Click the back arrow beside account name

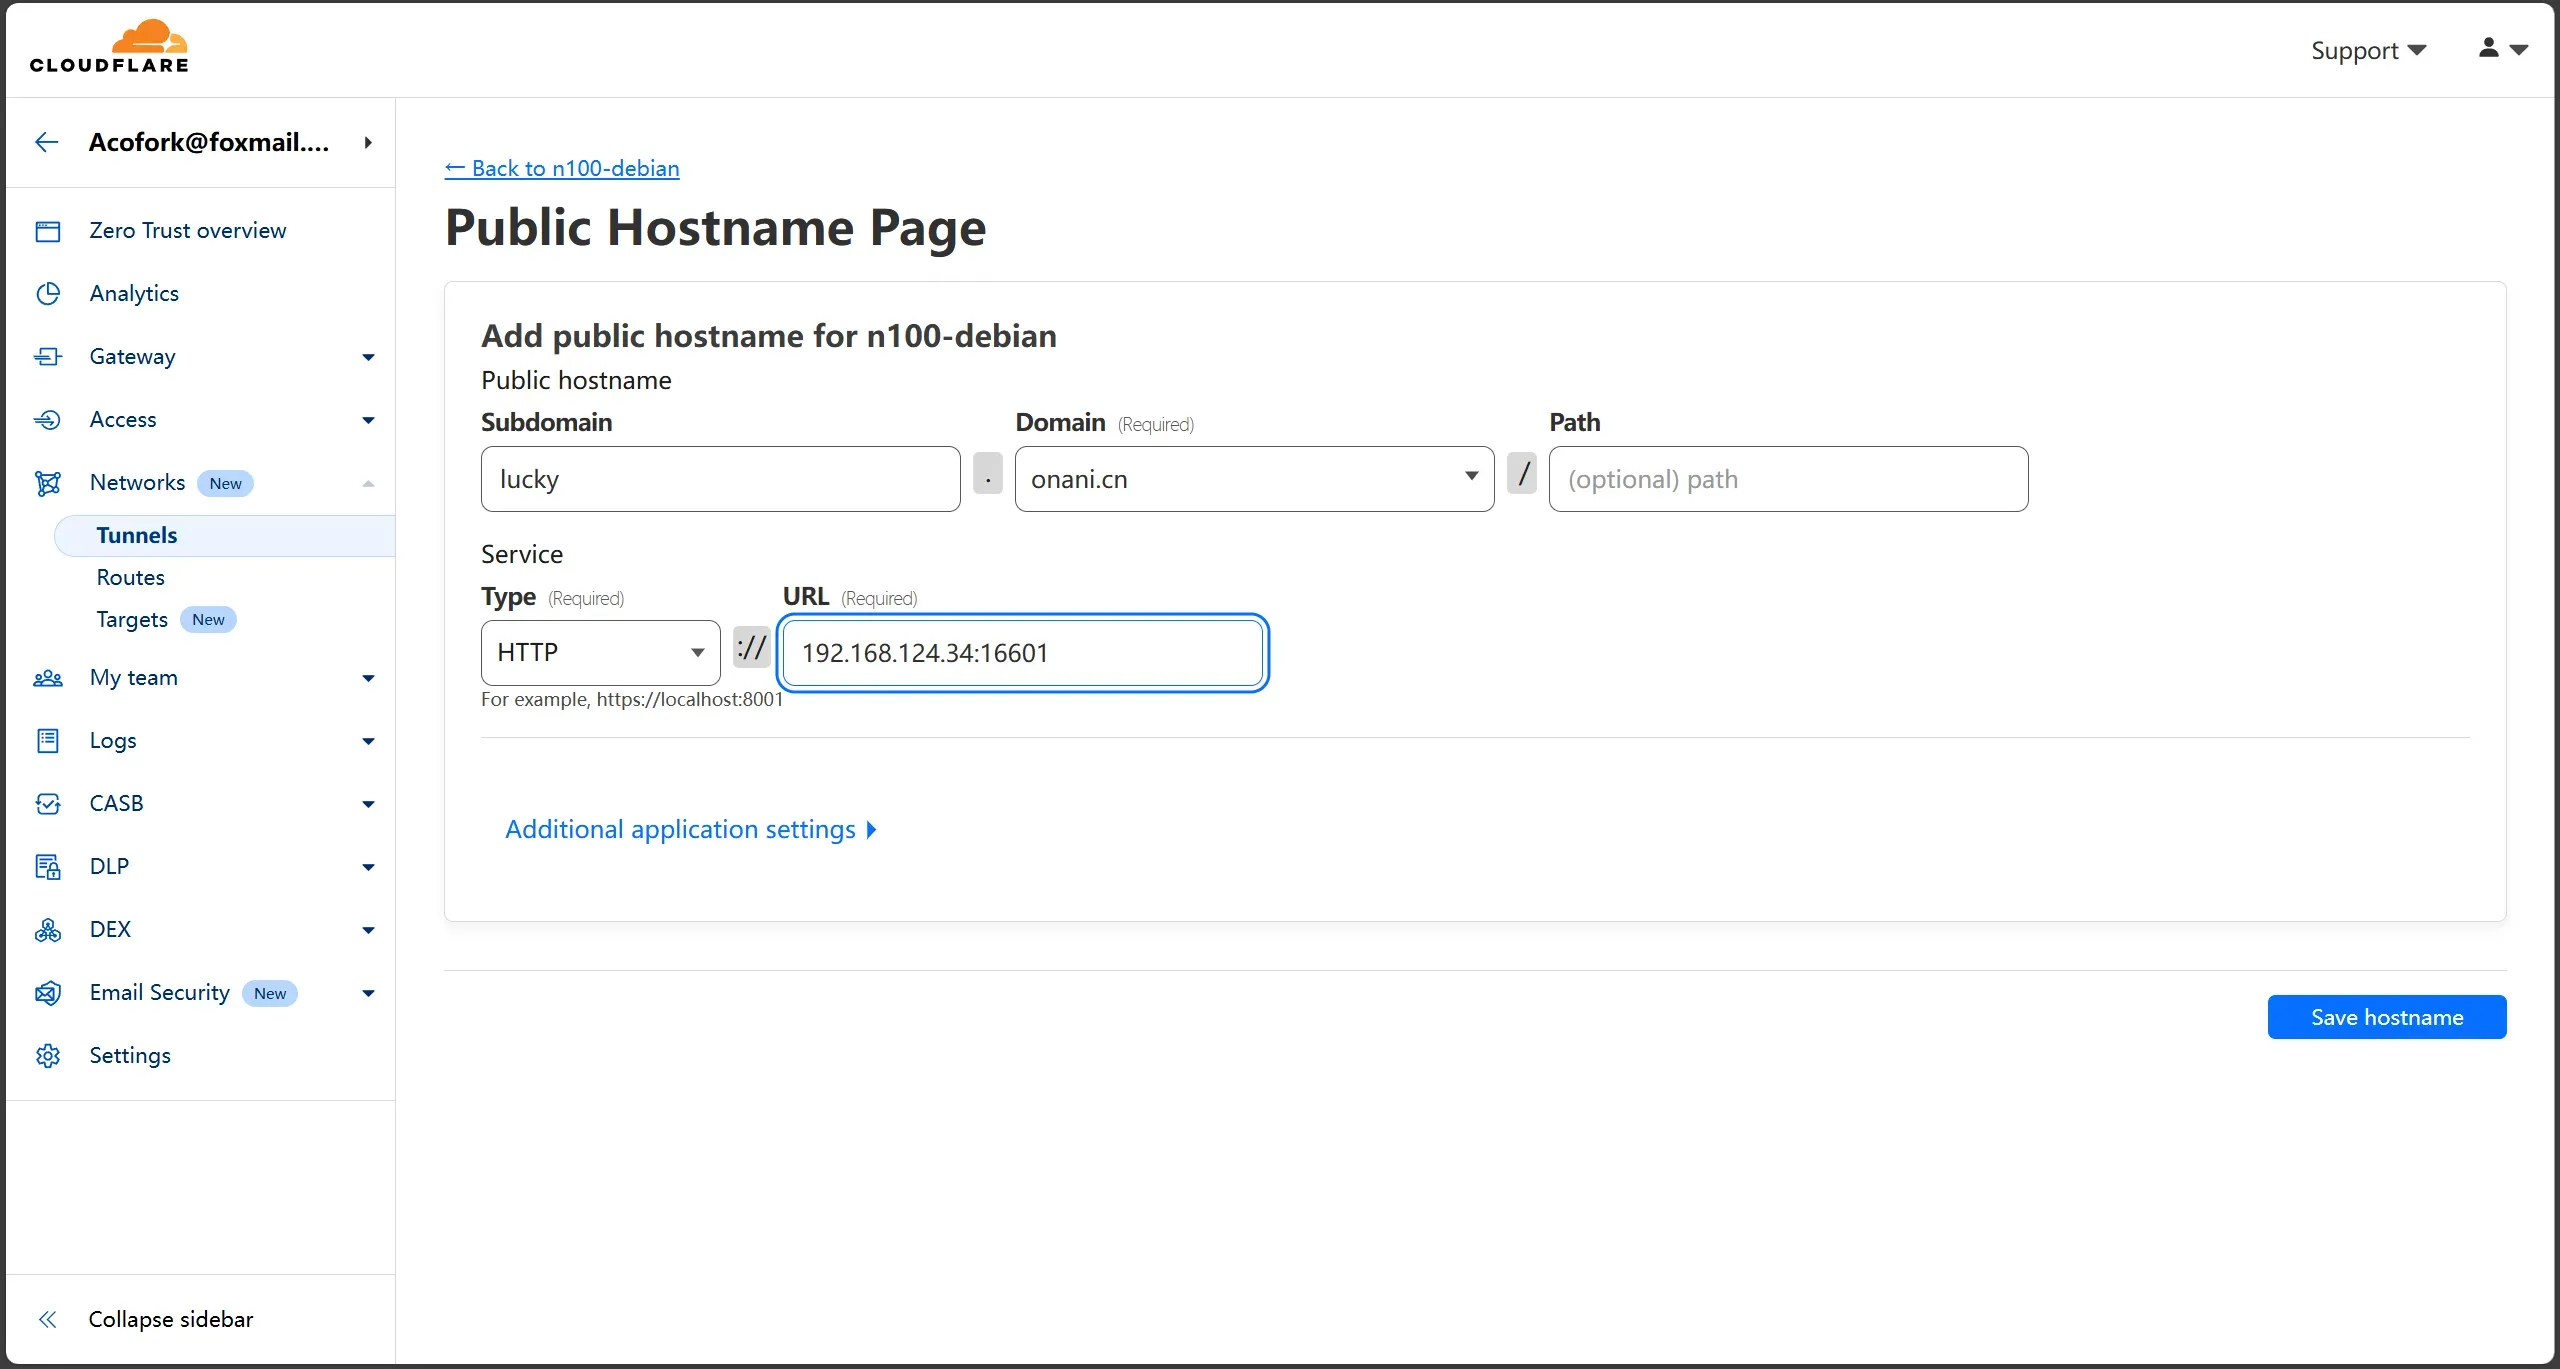pos(46,142)
